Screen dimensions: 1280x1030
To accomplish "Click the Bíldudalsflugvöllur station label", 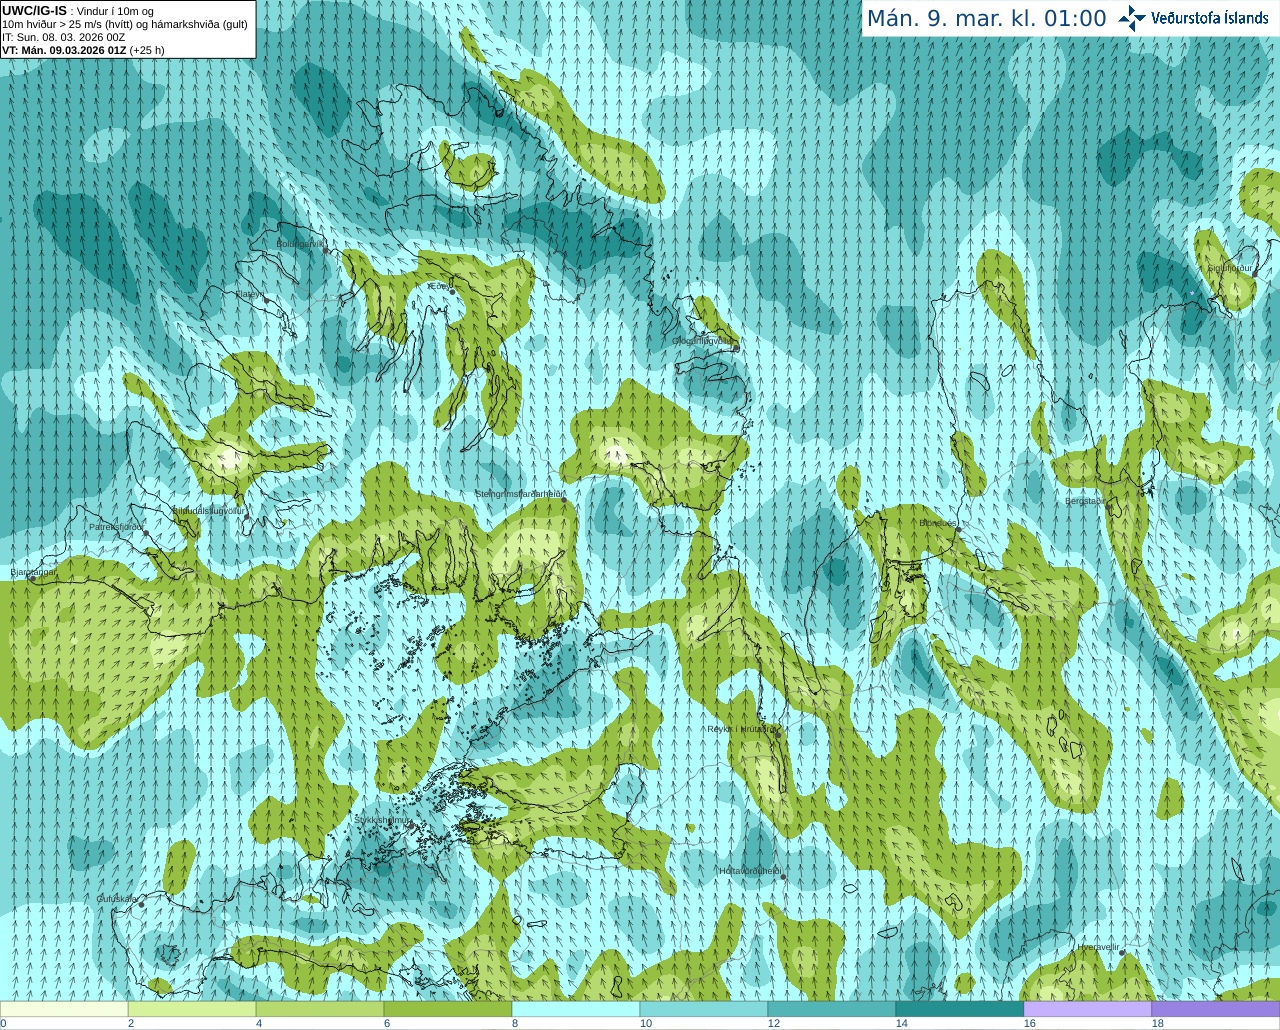I will pos(208,510).
